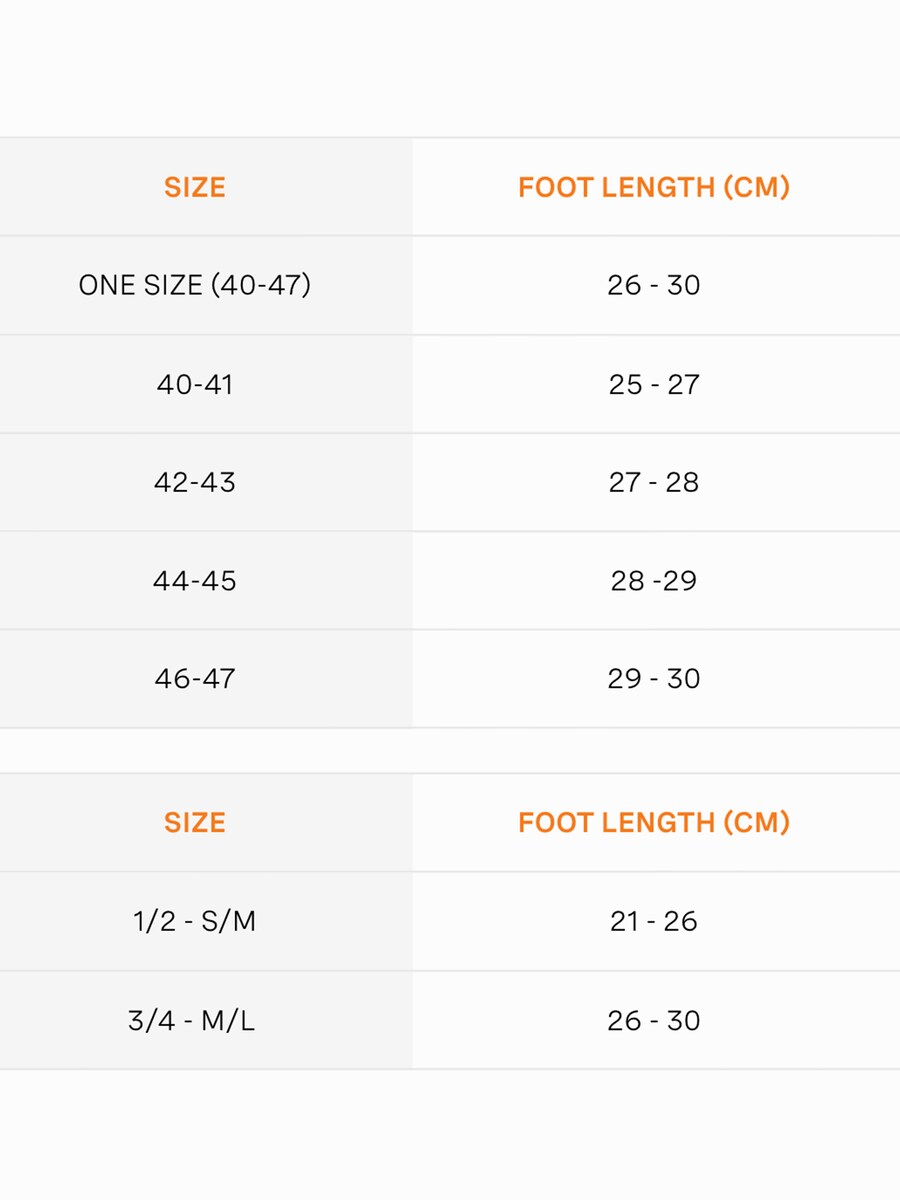Click the 21 - 26 foot length value
900x1200 pixels.
tap(654, 921)
